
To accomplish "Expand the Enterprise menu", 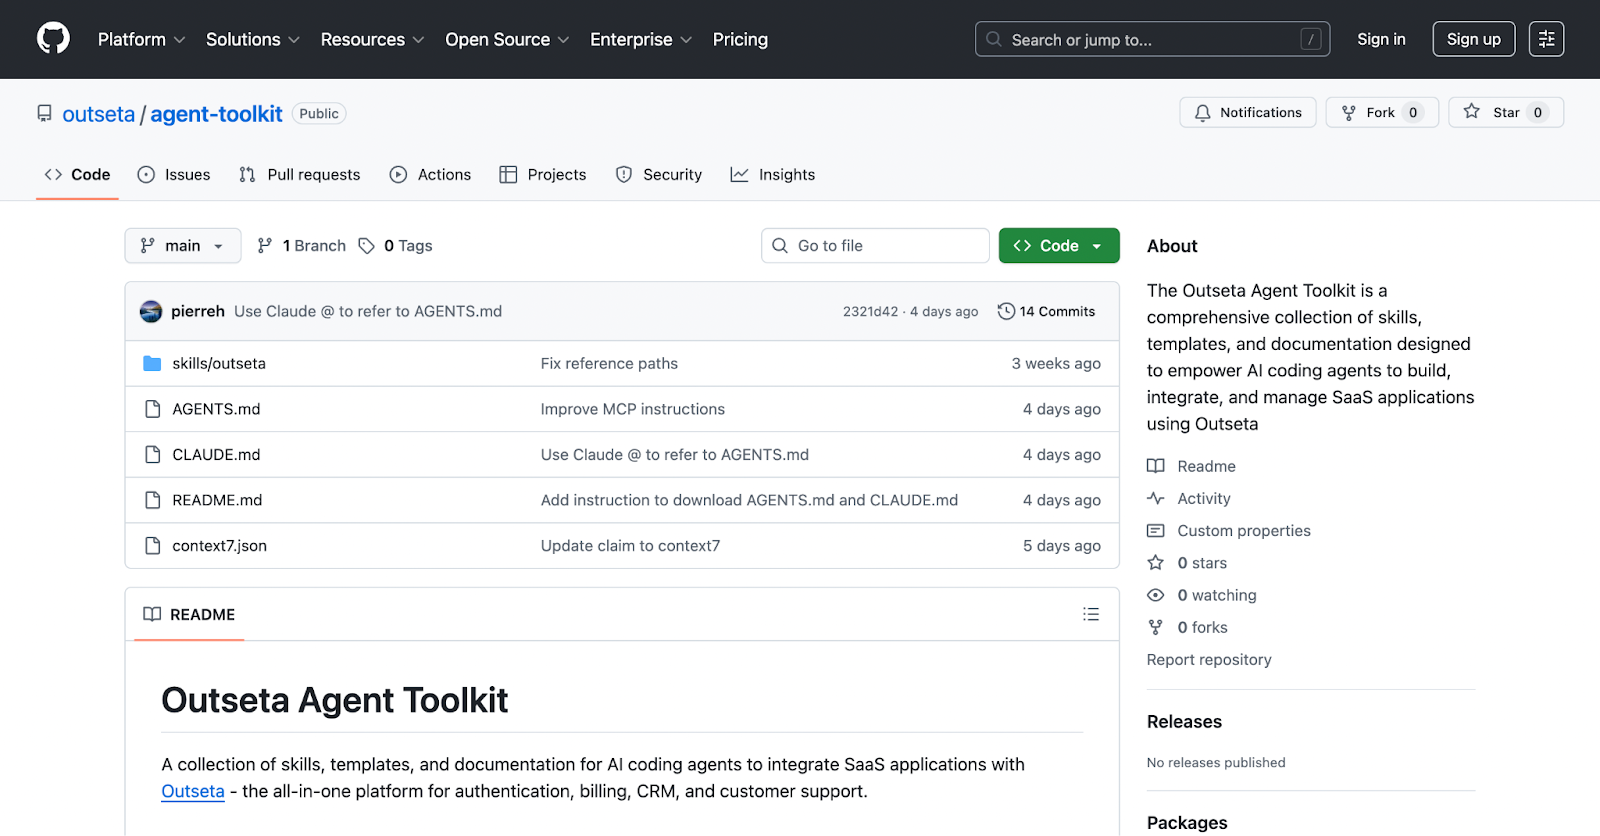I will coord(641,39).
